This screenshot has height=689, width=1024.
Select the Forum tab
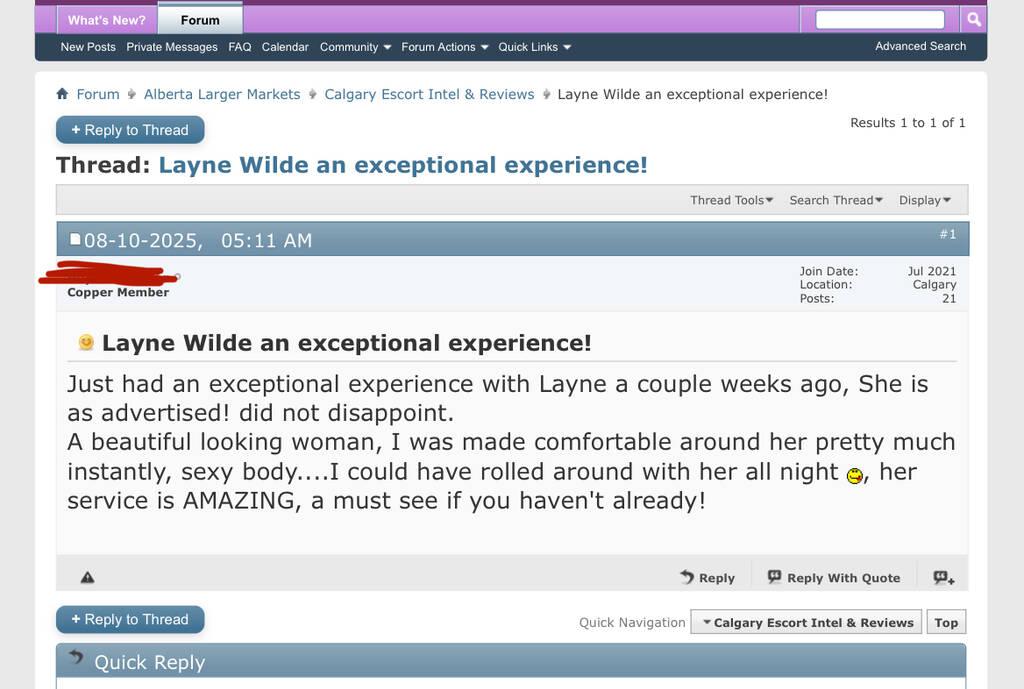[200, 20]
